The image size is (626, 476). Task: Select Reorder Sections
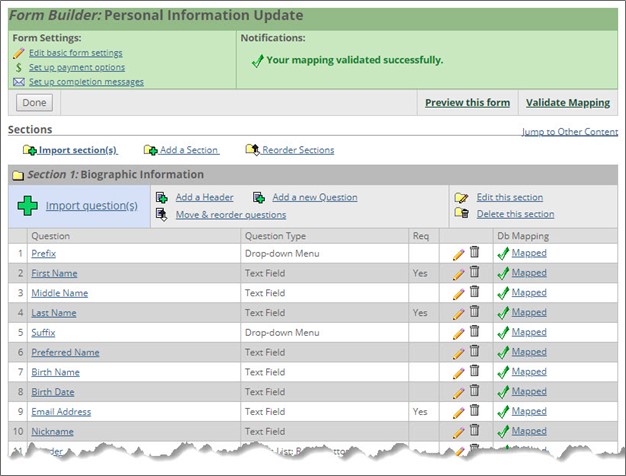point(298,150)
